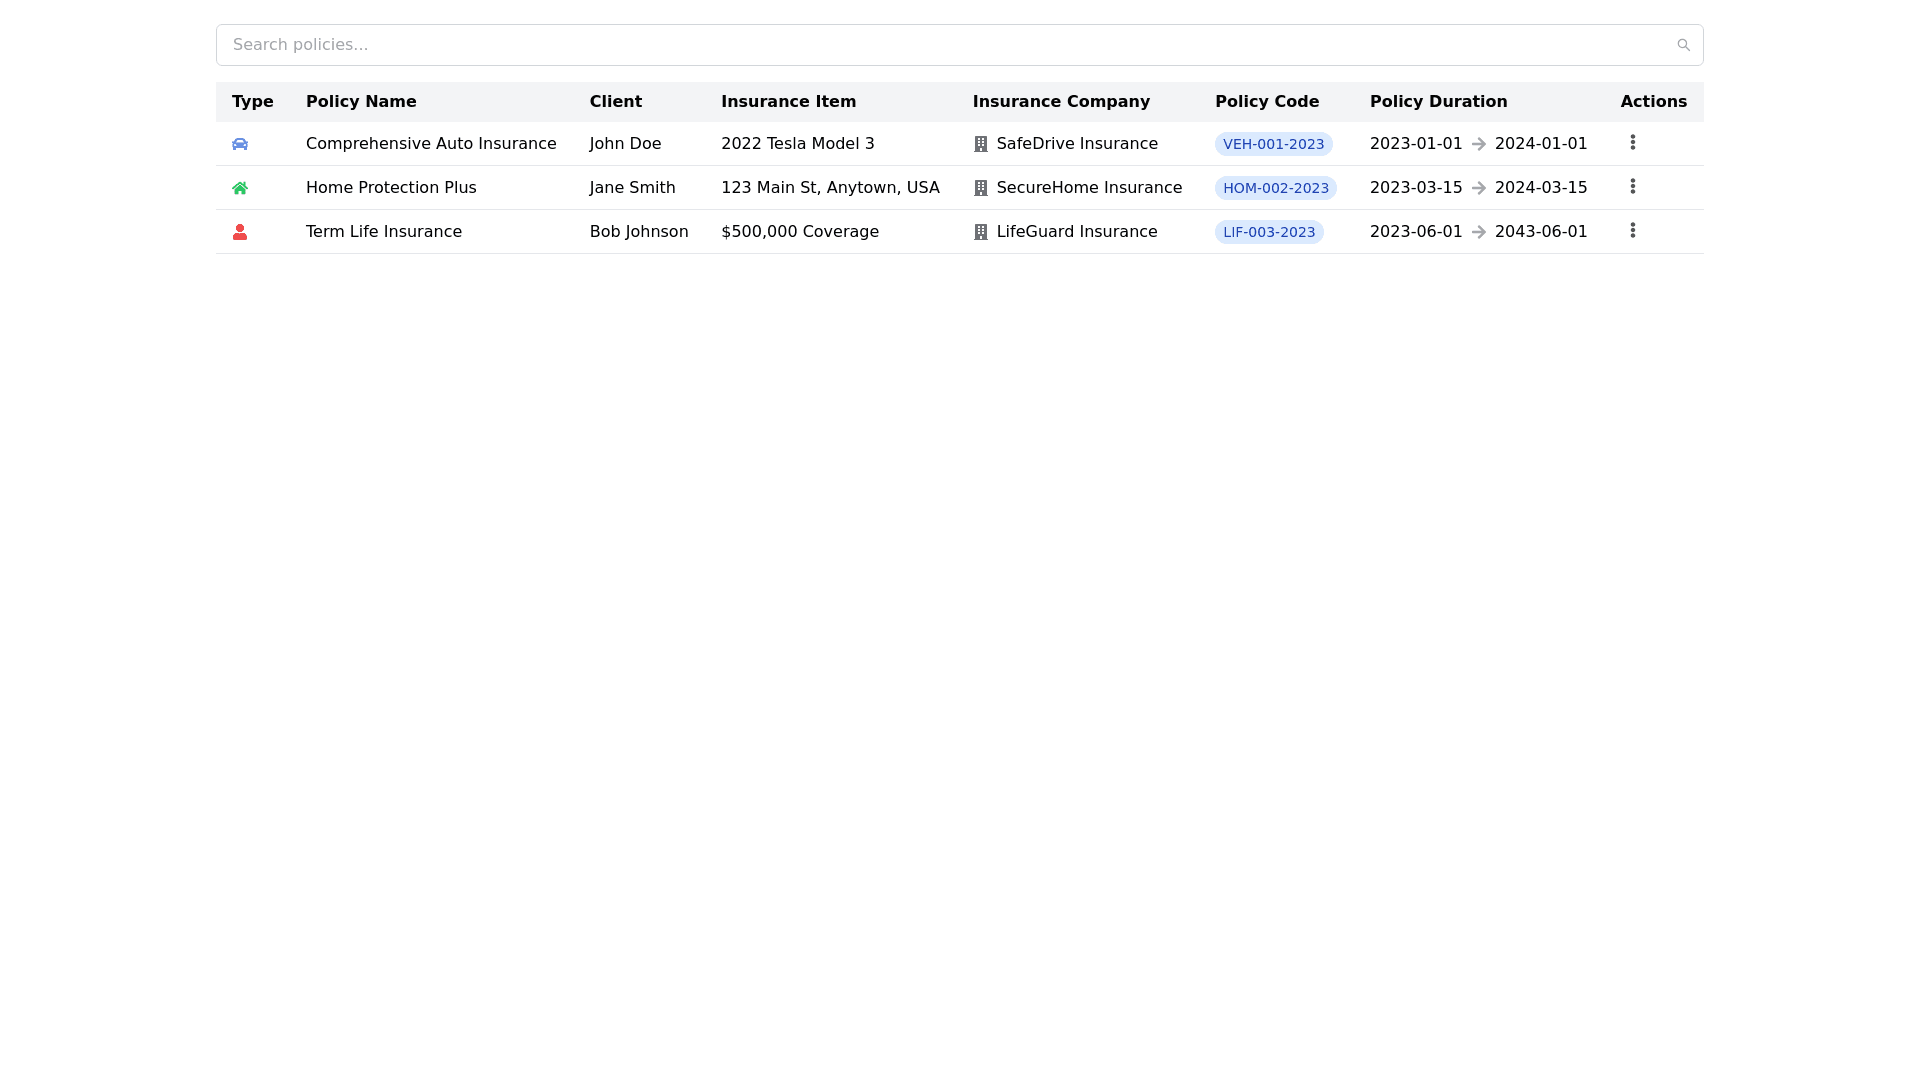Click the building icon beside LifeGuard Insurance
This screenshot has height=1080, width=1920.
point(980,231)
